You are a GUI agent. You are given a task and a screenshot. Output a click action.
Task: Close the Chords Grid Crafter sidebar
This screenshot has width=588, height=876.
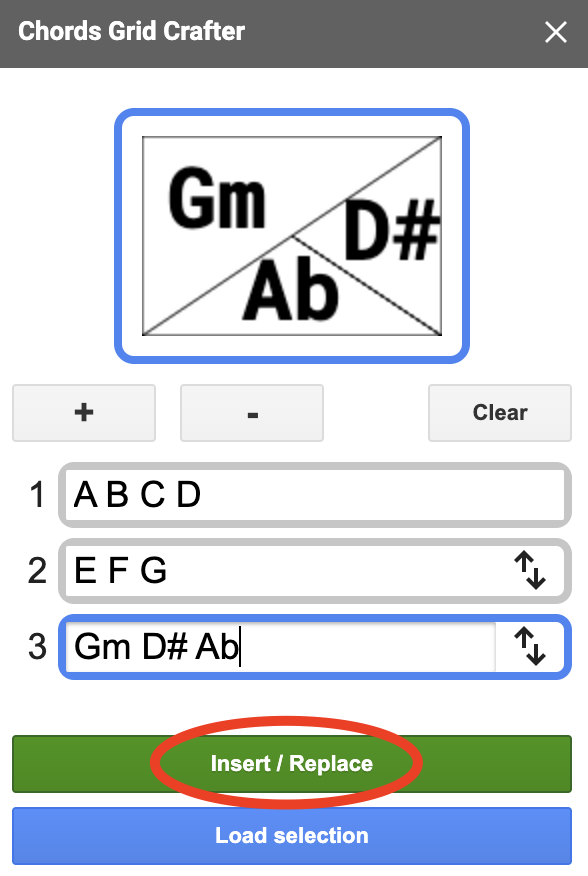click(x=556, y=32)
